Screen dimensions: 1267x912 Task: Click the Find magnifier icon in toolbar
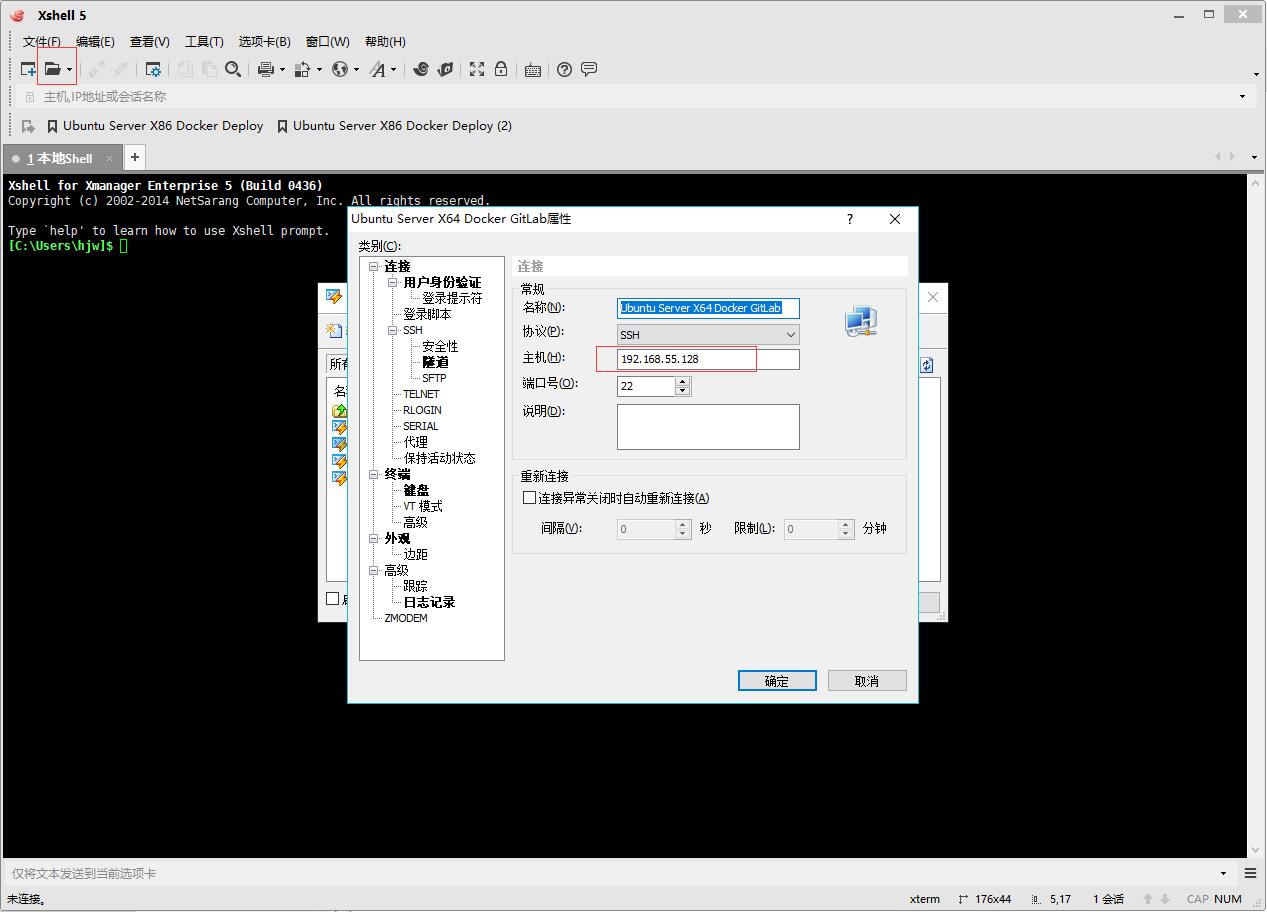(x=231, y=69)
